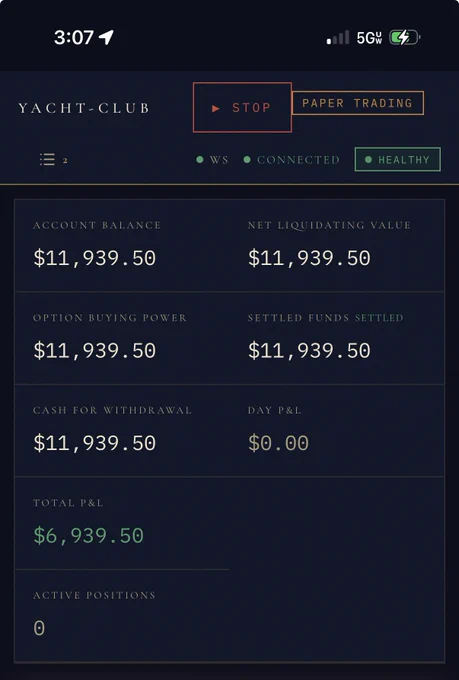Tap the YACHT-CLUB title
Image resolution: width=459 pixels, height=680 pixels.
[84, 108]
